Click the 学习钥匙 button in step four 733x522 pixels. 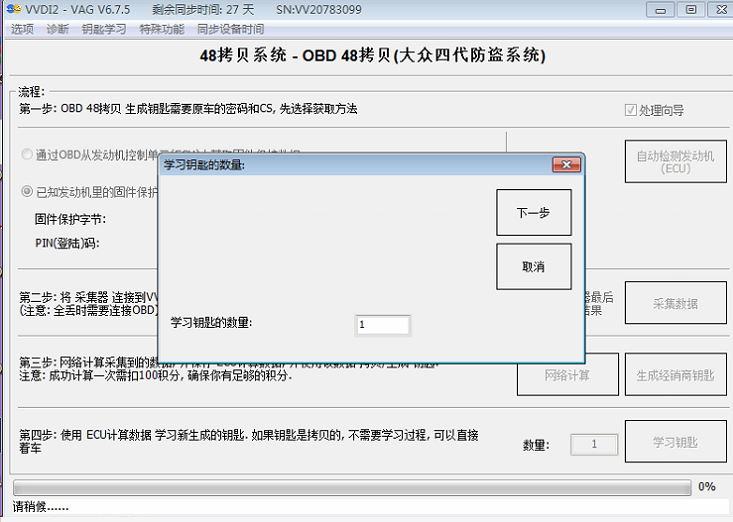coord(675,442)
